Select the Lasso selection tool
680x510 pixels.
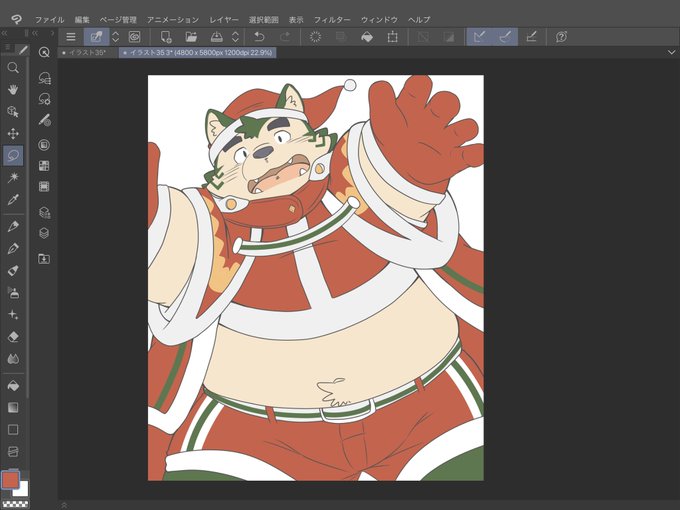click(13, 155)
